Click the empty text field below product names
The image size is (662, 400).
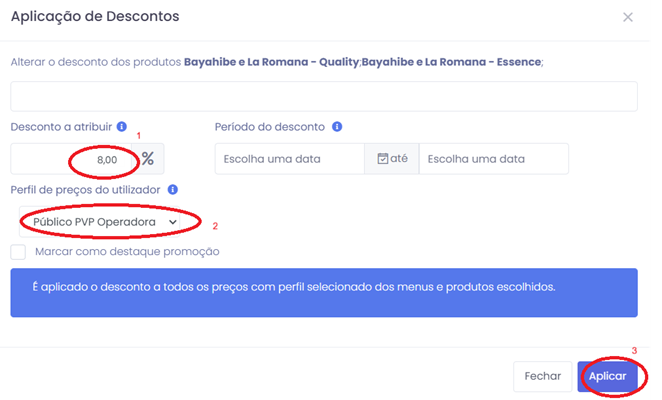324,96
